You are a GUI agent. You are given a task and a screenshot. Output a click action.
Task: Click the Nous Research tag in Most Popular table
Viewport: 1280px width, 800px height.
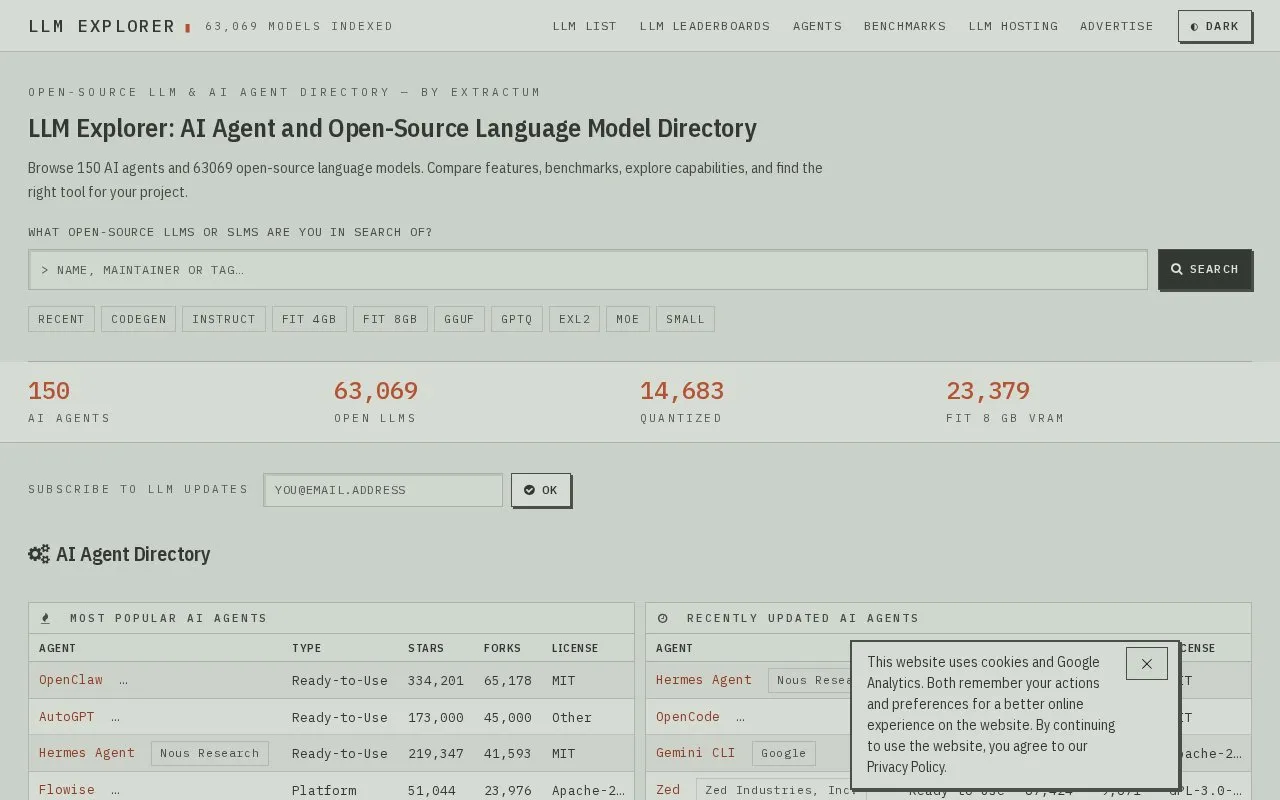(x=210, y=753)
